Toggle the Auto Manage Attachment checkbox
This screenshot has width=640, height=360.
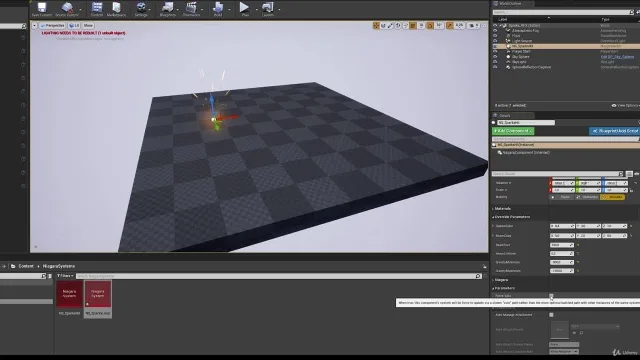click(x=551, y=315)
